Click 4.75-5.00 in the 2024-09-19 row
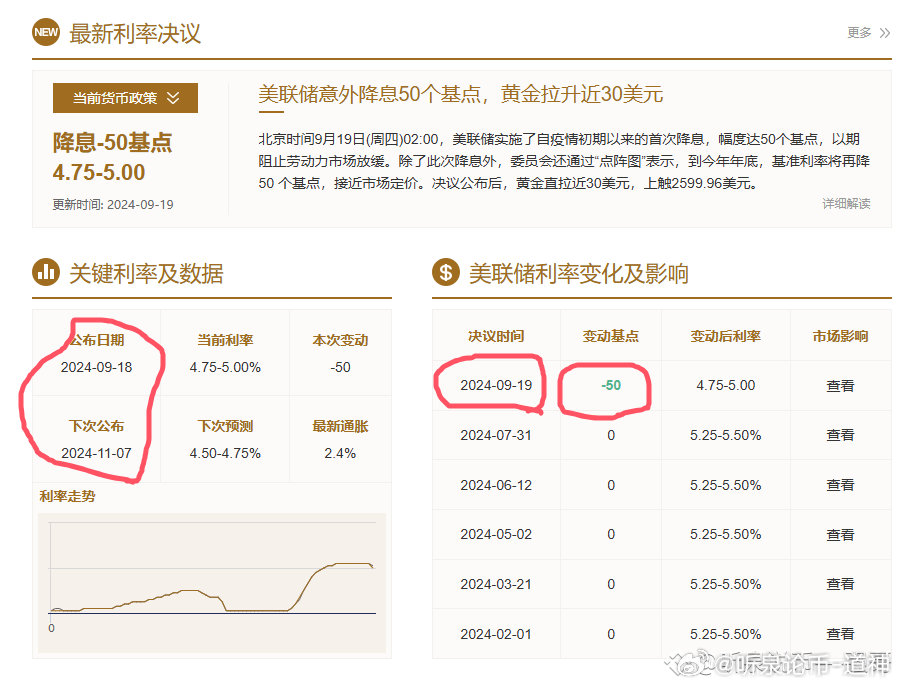The height and width of the screenshot is (685, 900). (726, 385)
